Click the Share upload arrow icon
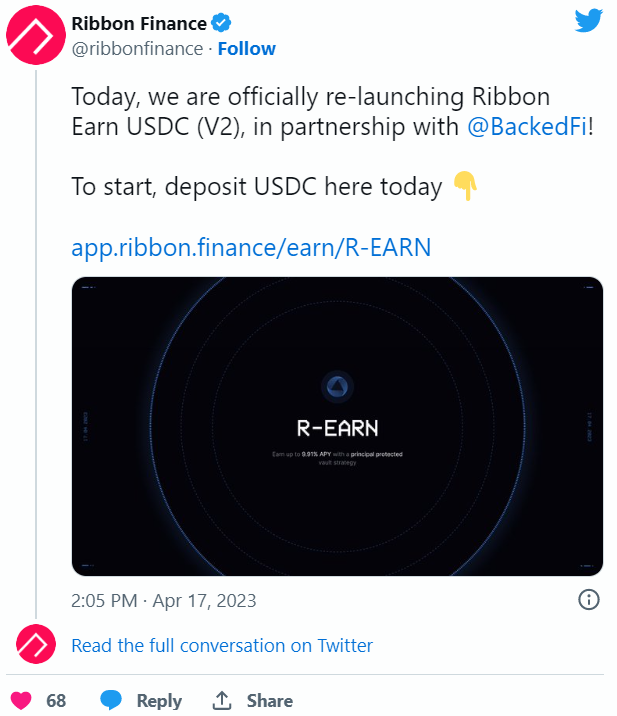The width and height of the screenshot is (617, 716). (x=222, y=700)
